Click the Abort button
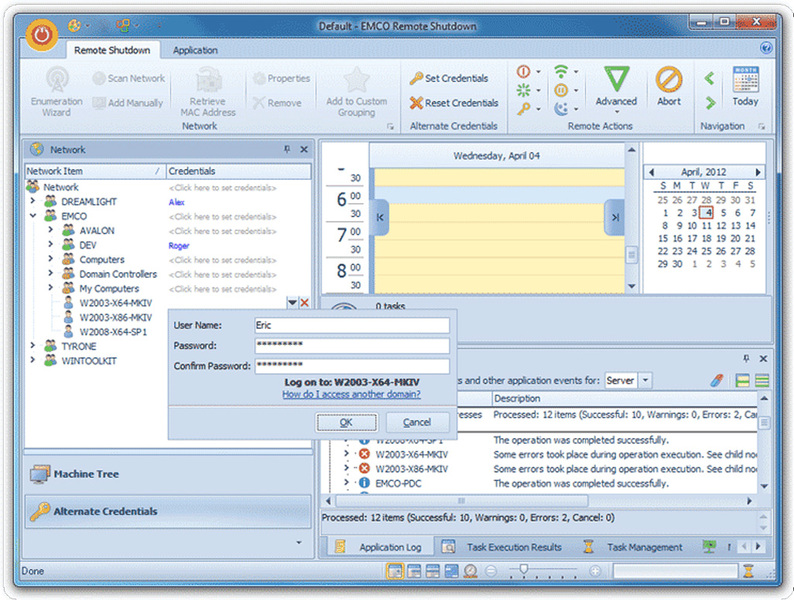Image resolution: width=794 pixels, height=600 pixels. [668, 86]
